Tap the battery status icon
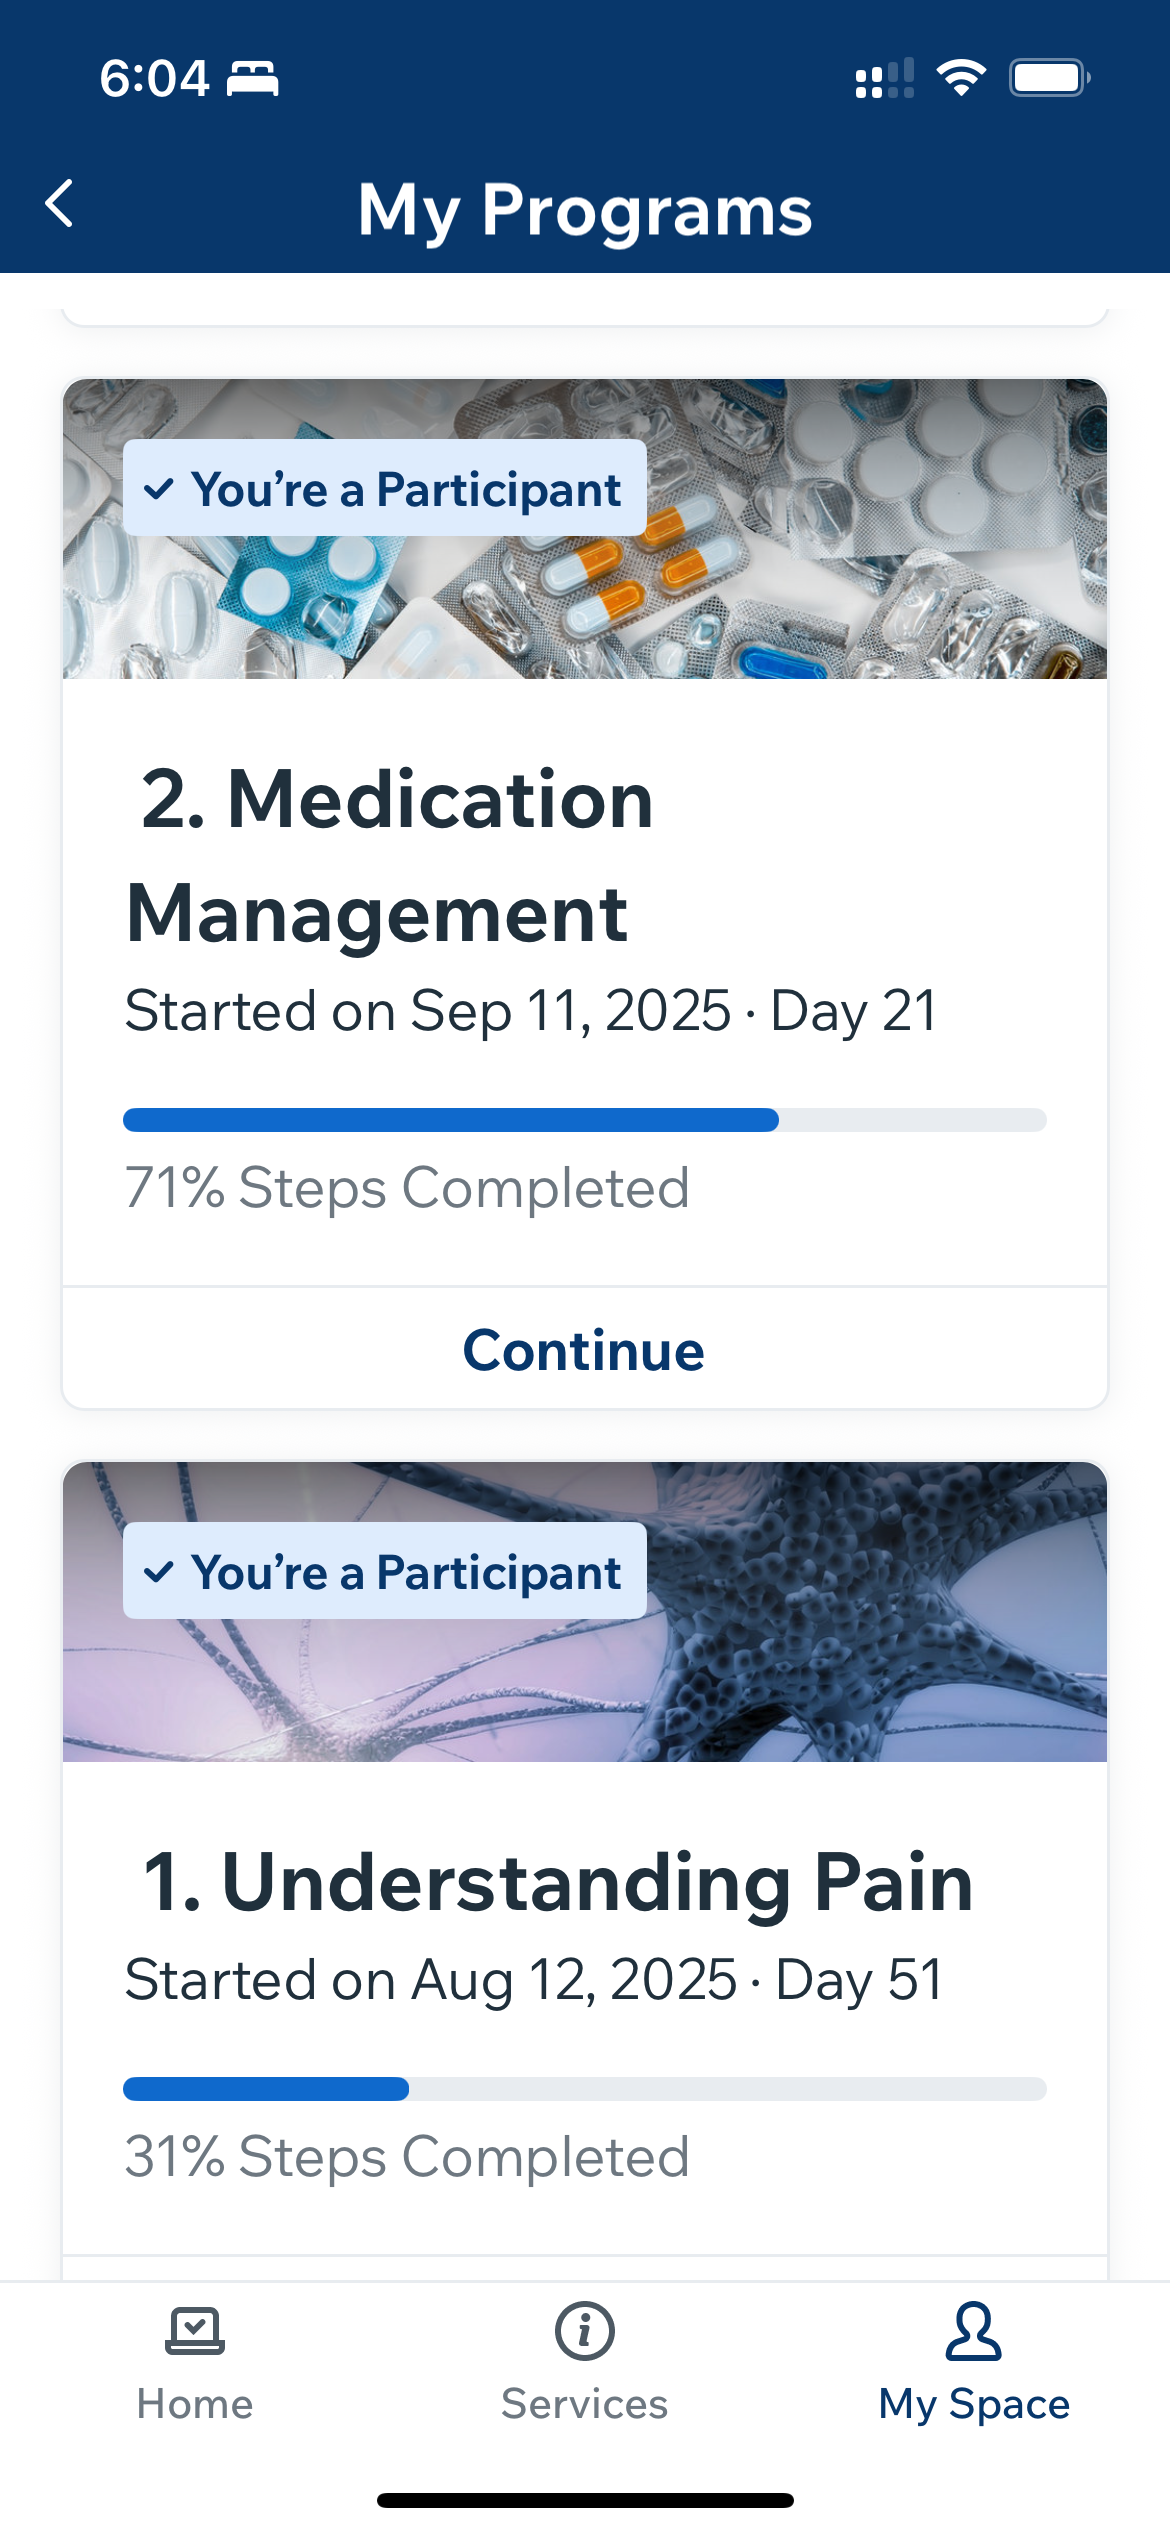1170x2532 pixels. [1048, 78]
